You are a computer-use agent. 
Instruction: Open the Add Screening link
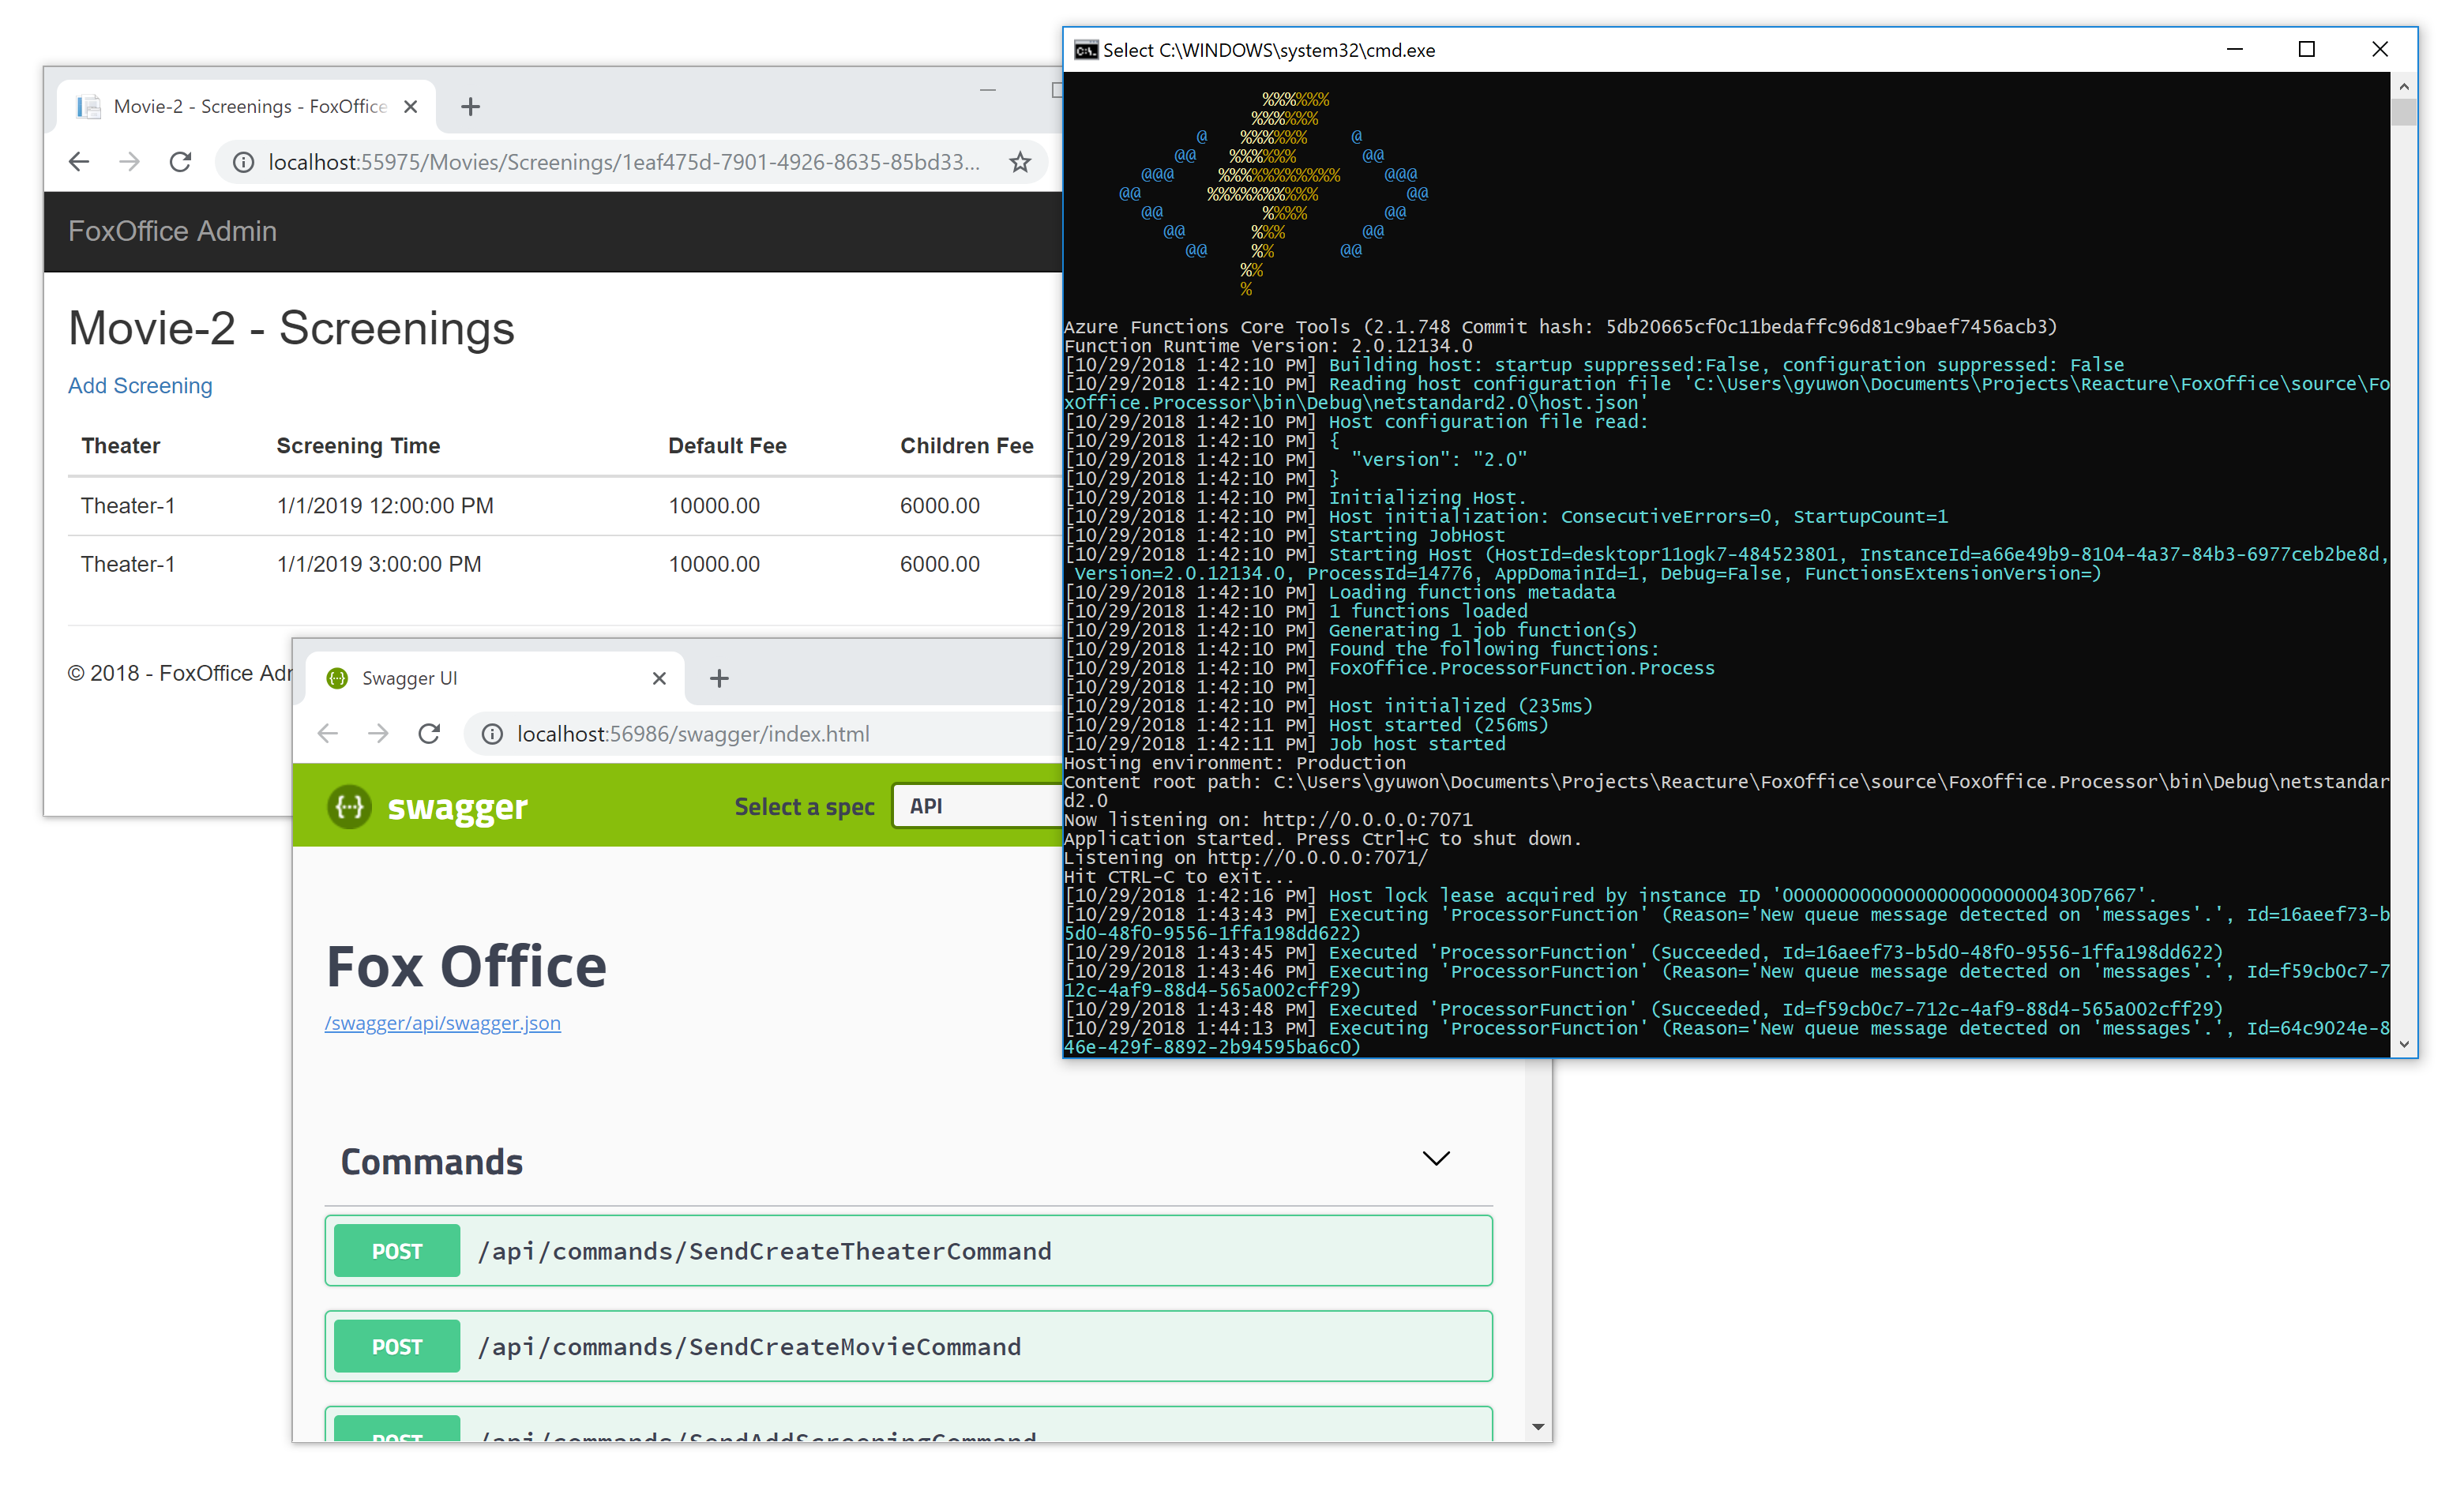137,384
